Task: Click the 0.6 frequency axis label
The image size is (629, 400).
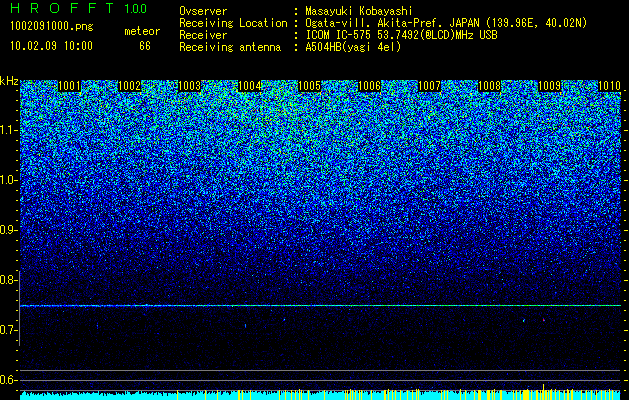Action: (x=7, y=380)
